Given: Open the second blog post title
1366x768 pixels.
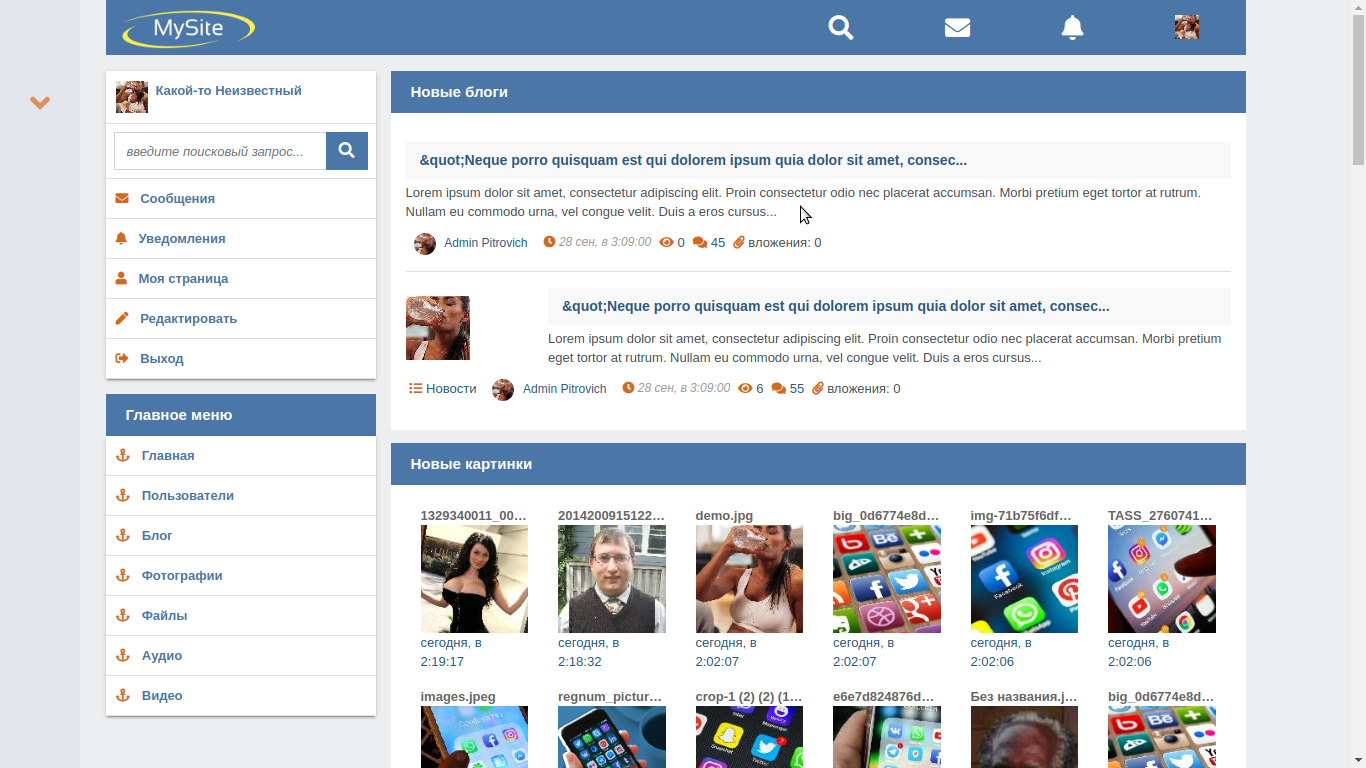Looking at the screenshot, I should (836, 306).
